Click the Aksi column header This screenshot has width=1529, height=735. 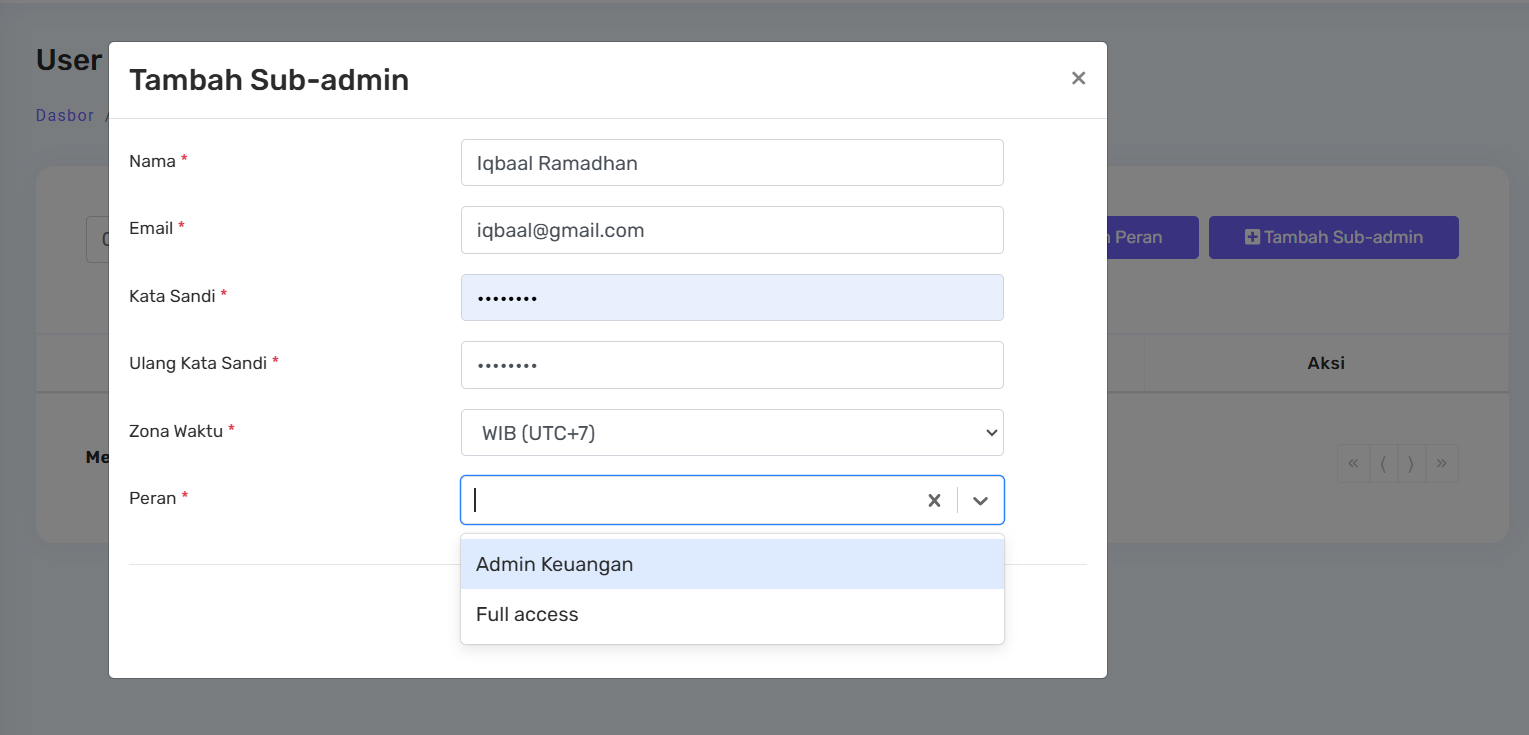point(1326,363)
